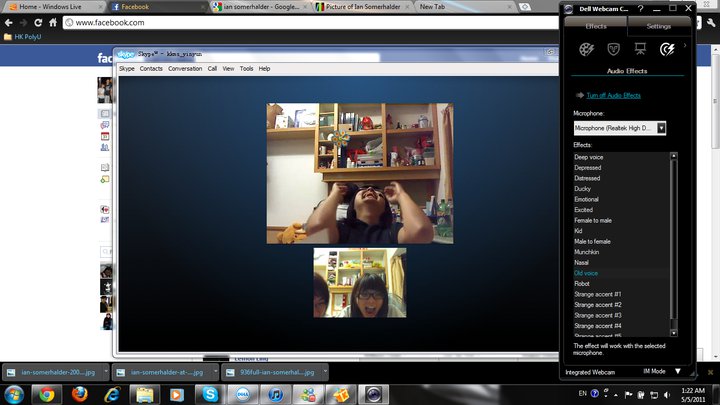Viewport: 720px width, 405px height.
Task: Select the Male to female effect
Action: click(x=592, y=242)
